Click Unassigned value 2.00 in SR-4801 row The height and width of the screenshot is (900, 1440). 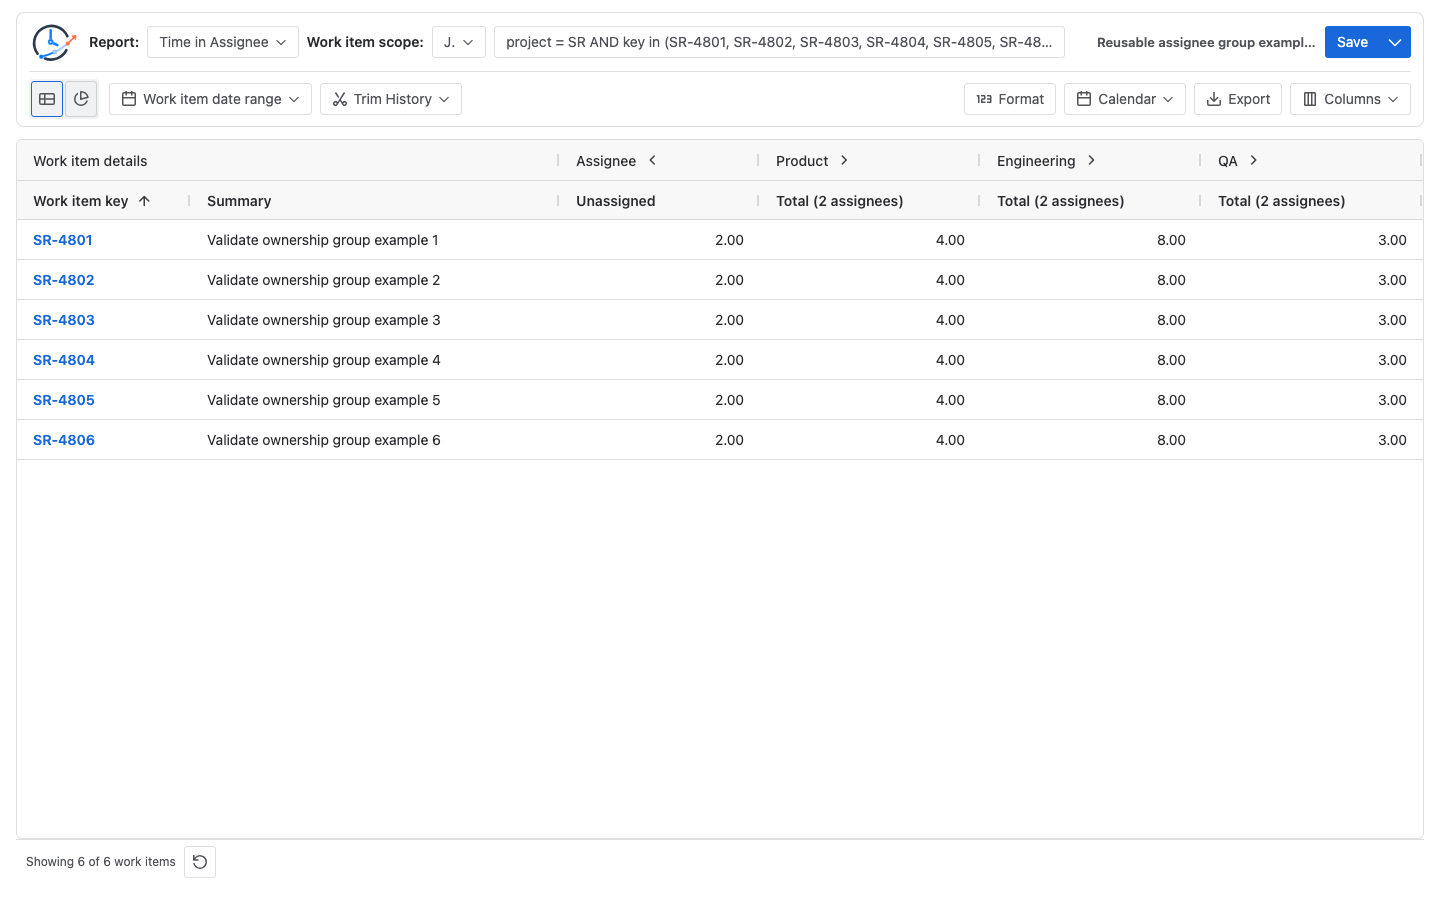pyautogui.click(x=729, y=240)
